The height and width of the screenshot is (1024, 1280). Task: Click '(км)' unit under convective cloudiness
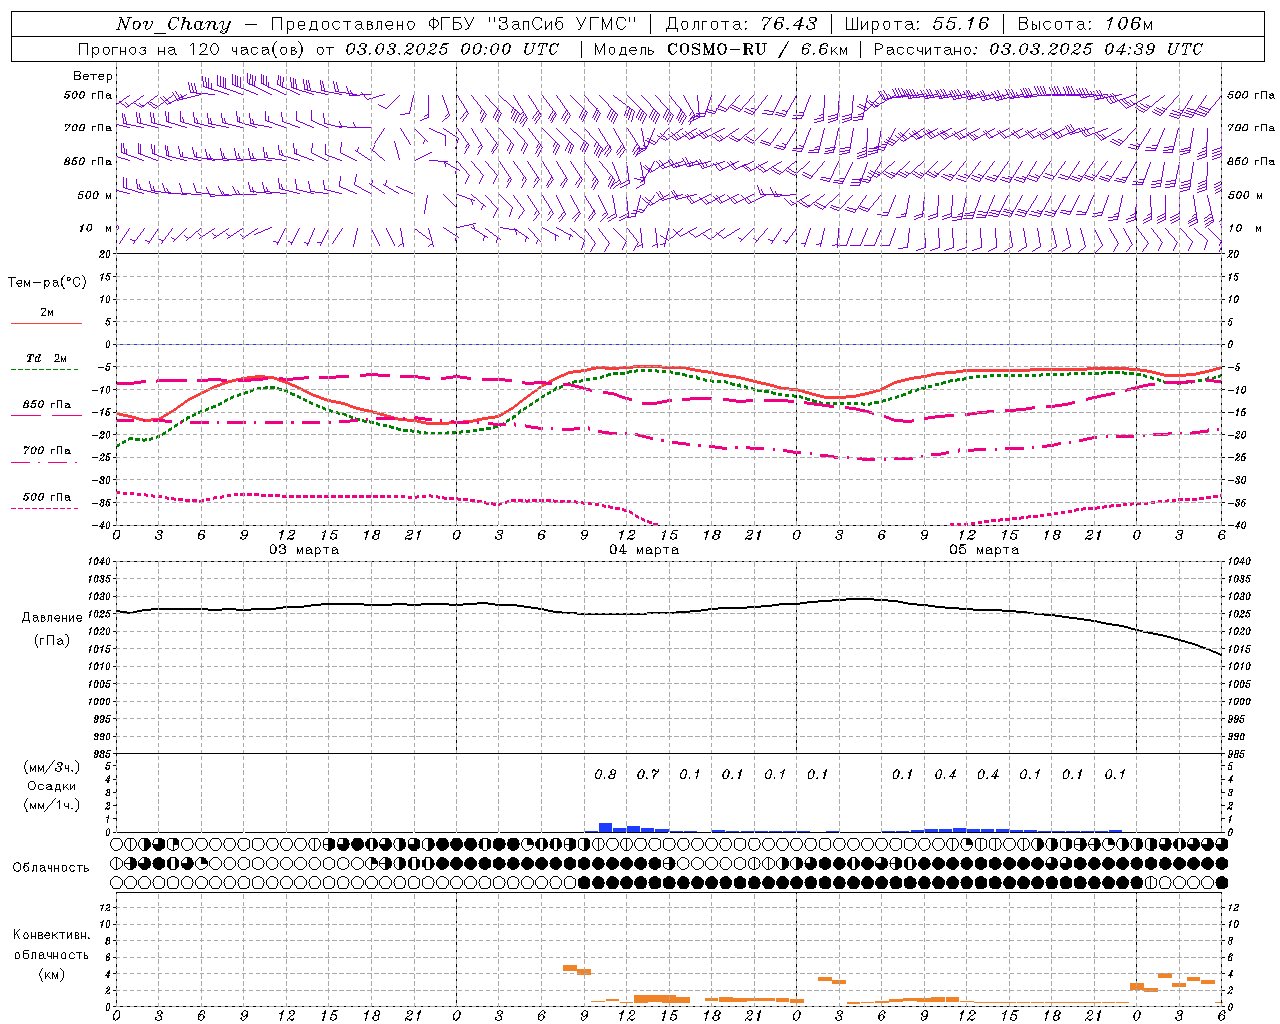tap(52, 974)
